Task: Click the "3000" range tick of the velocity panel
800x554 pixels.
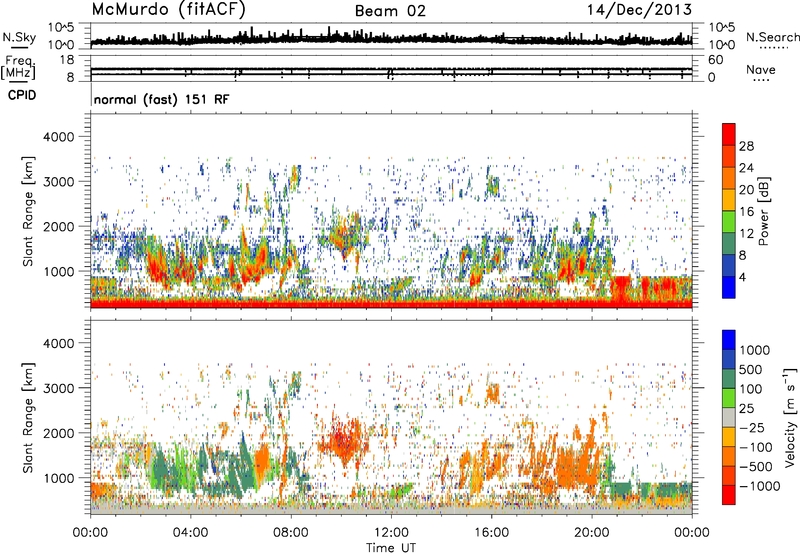Action: pos(58,388)
